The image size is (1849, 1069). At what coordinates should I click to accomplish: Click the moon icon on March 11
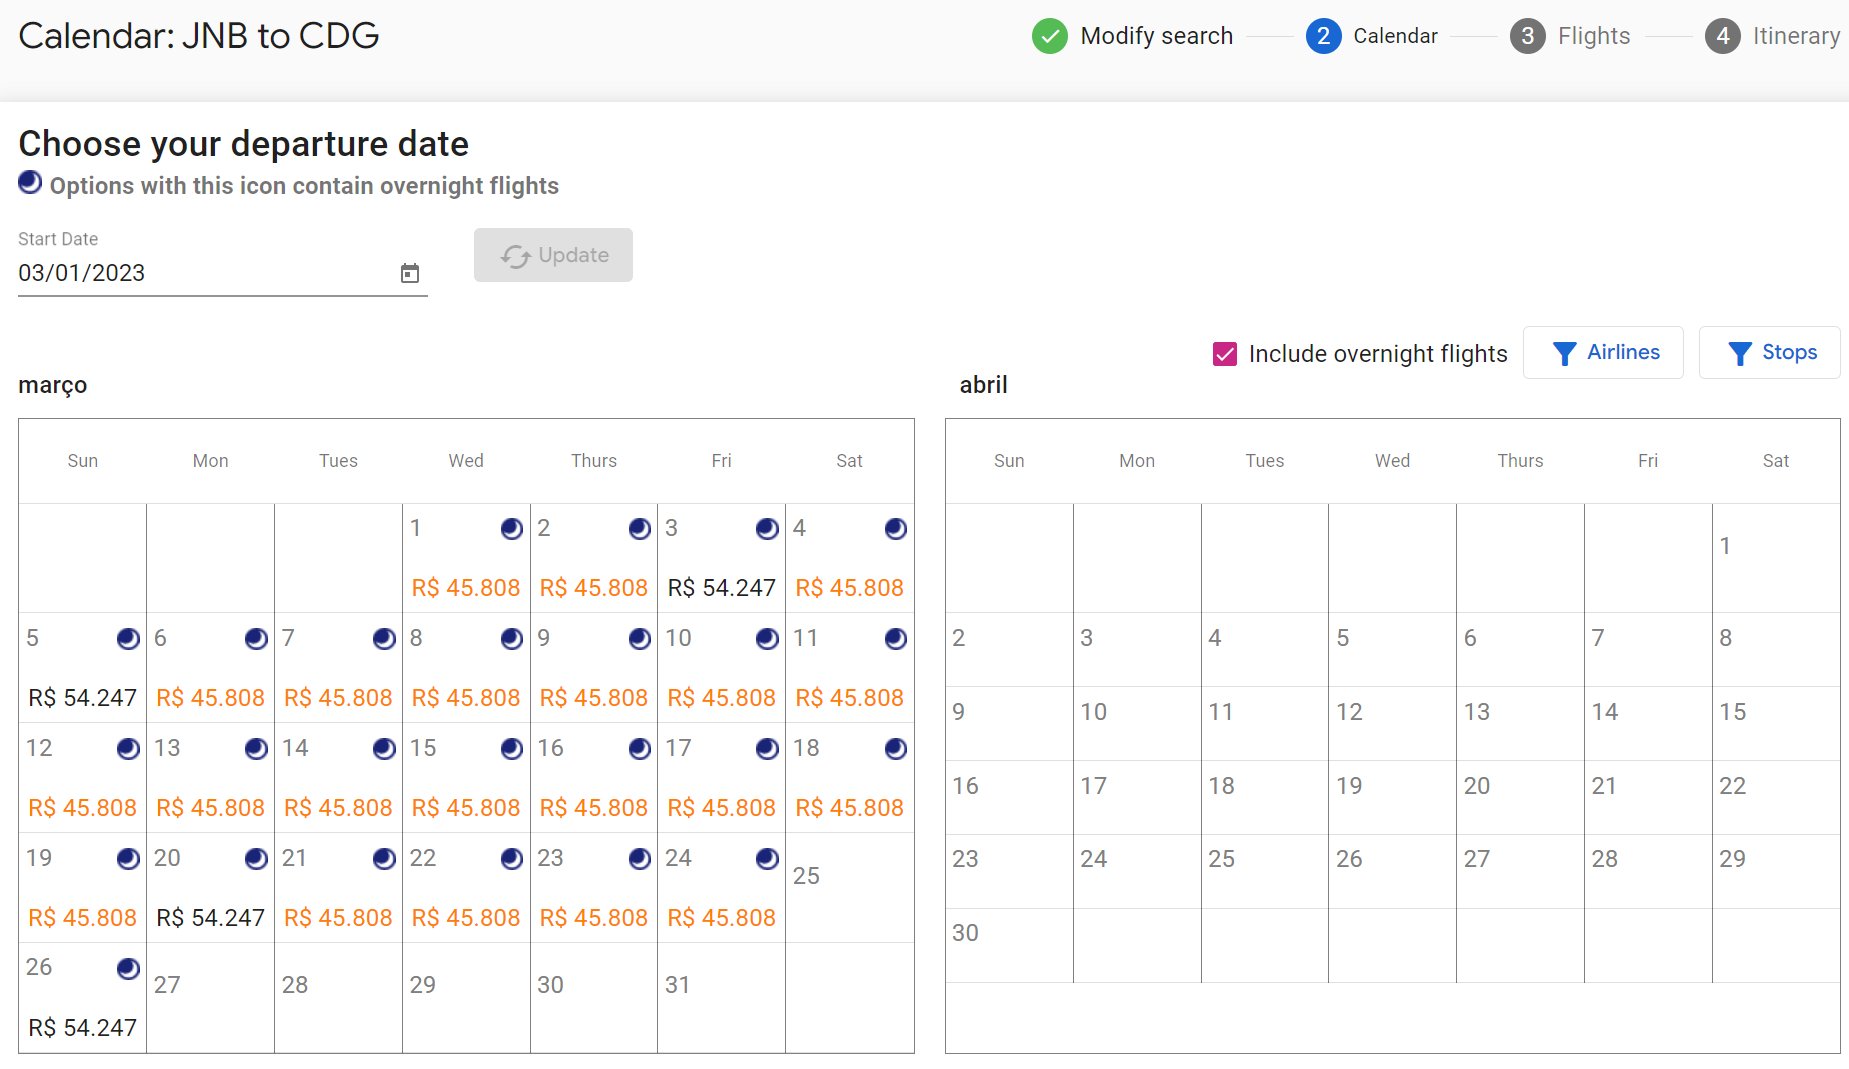(x=896, y=639)
